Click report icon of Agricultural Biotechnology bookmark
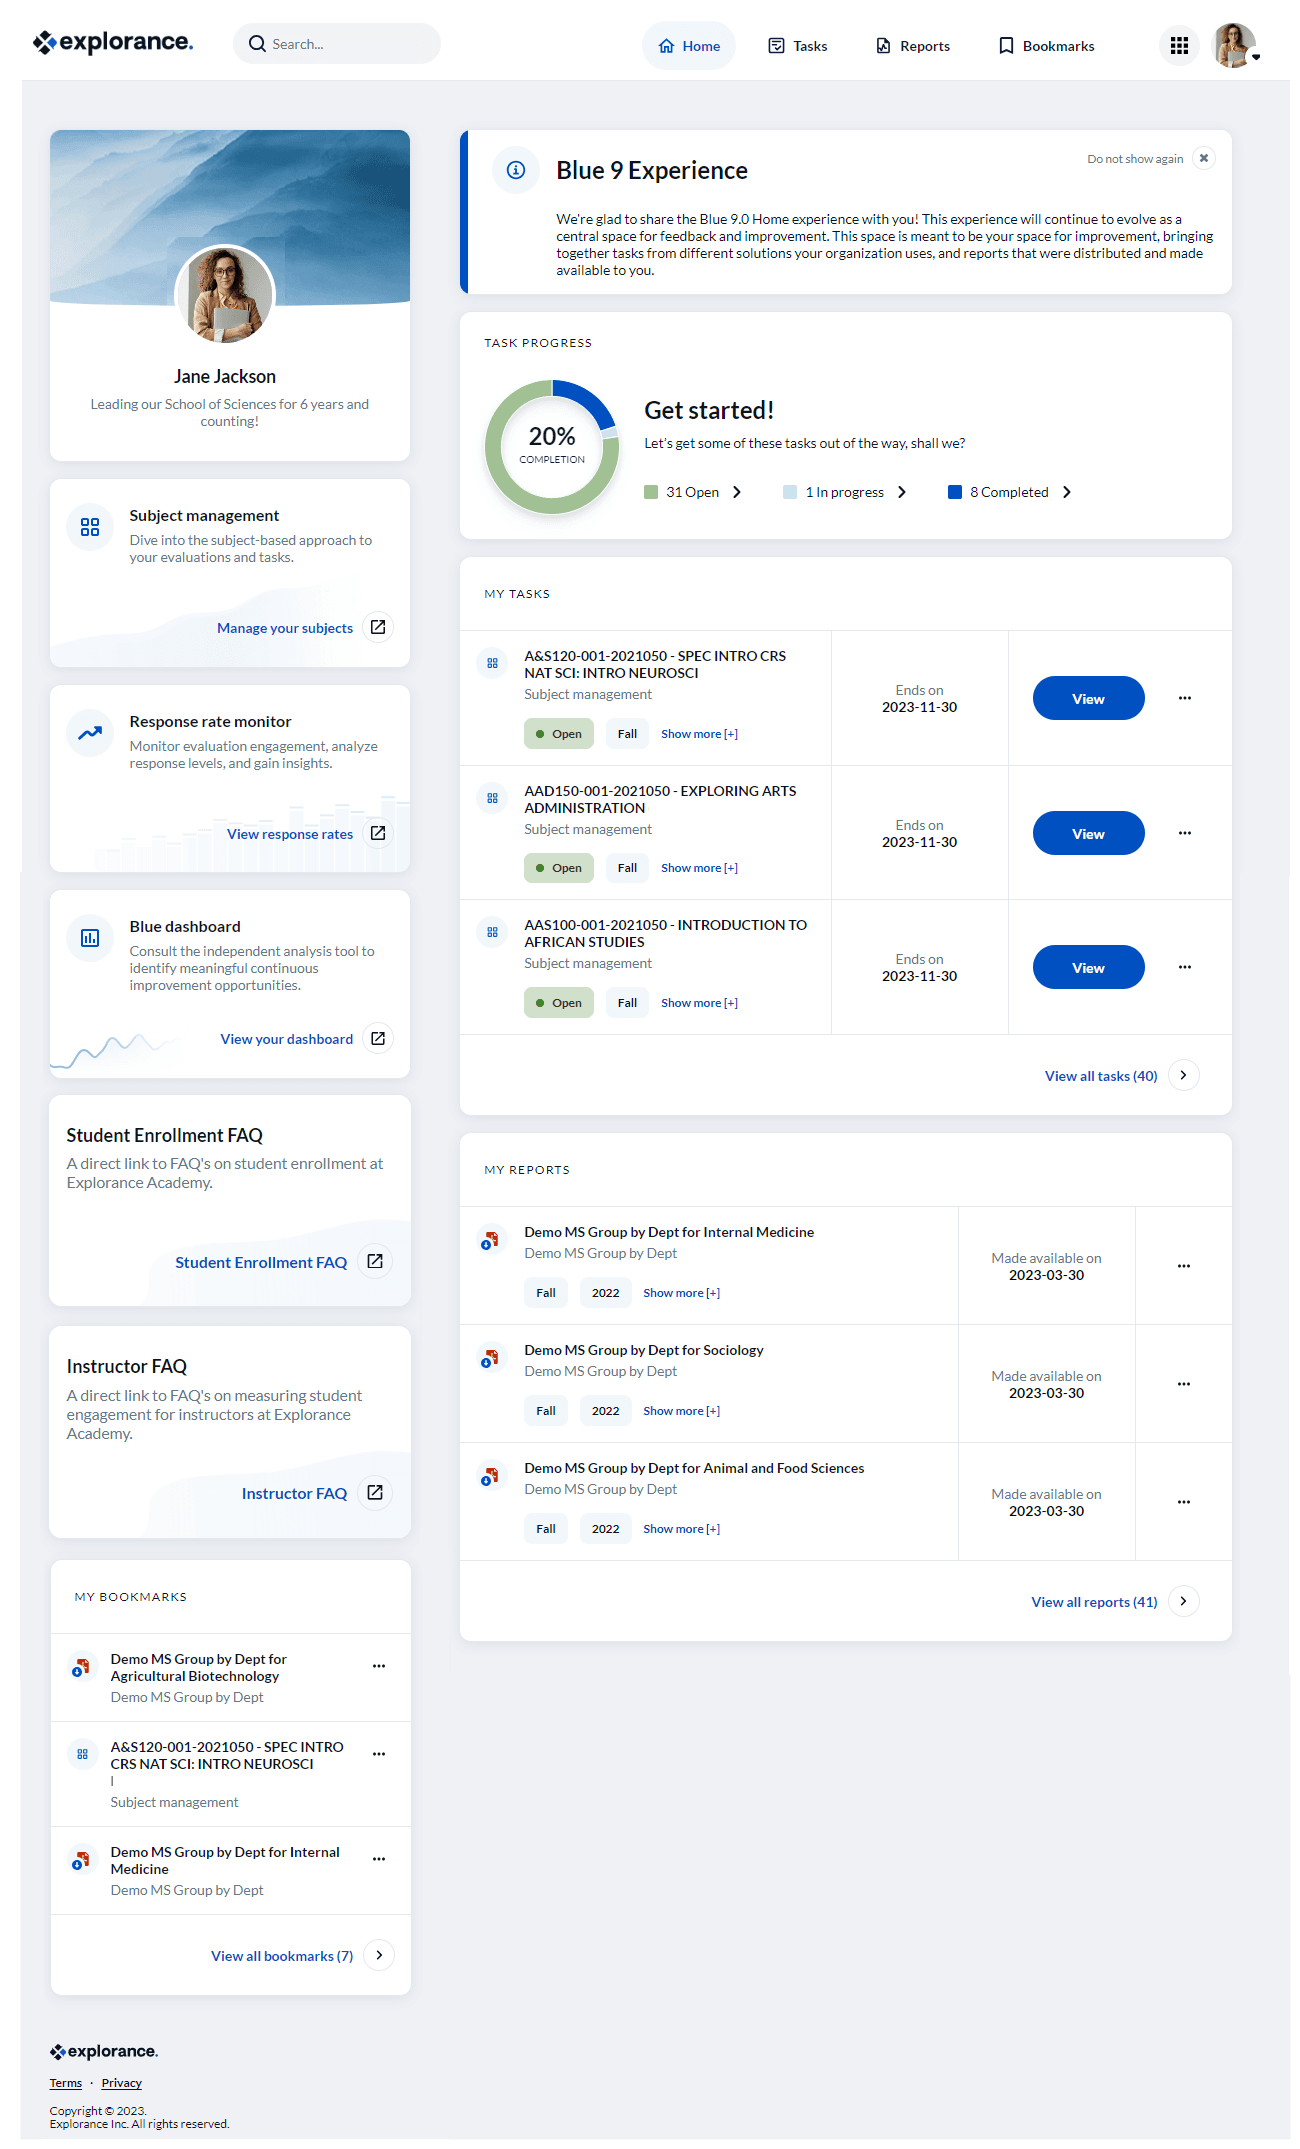Image resolution: width=1300 pixels, height=2149 pixels. 81,1667
